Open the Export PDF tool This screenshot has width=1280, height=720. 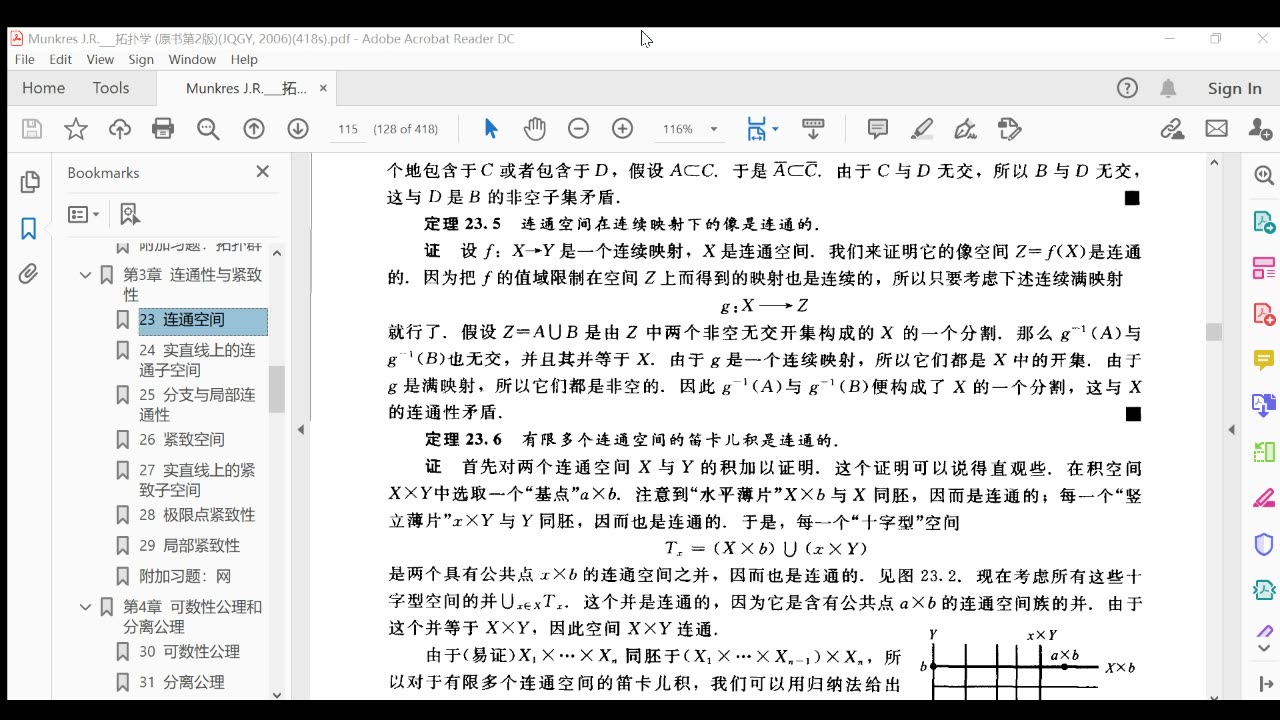(1263, 222)
